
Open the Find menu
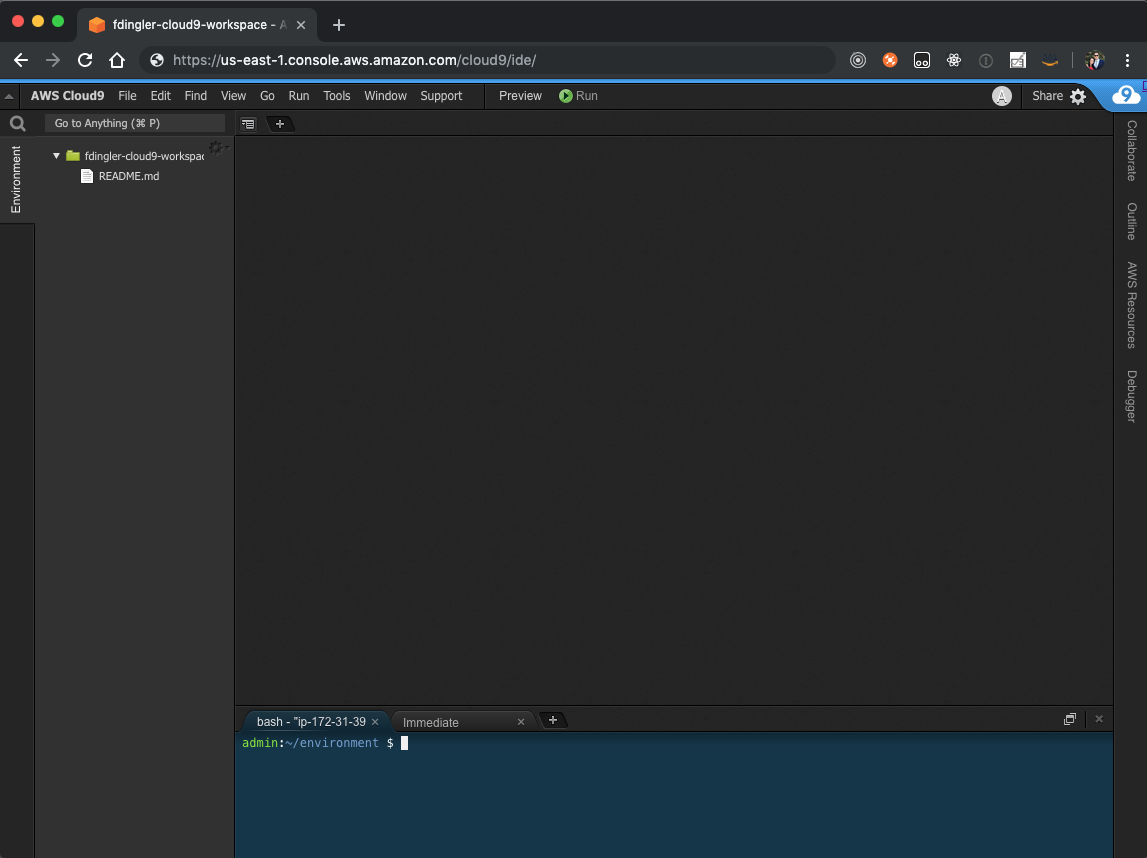(x=195, y=96)
